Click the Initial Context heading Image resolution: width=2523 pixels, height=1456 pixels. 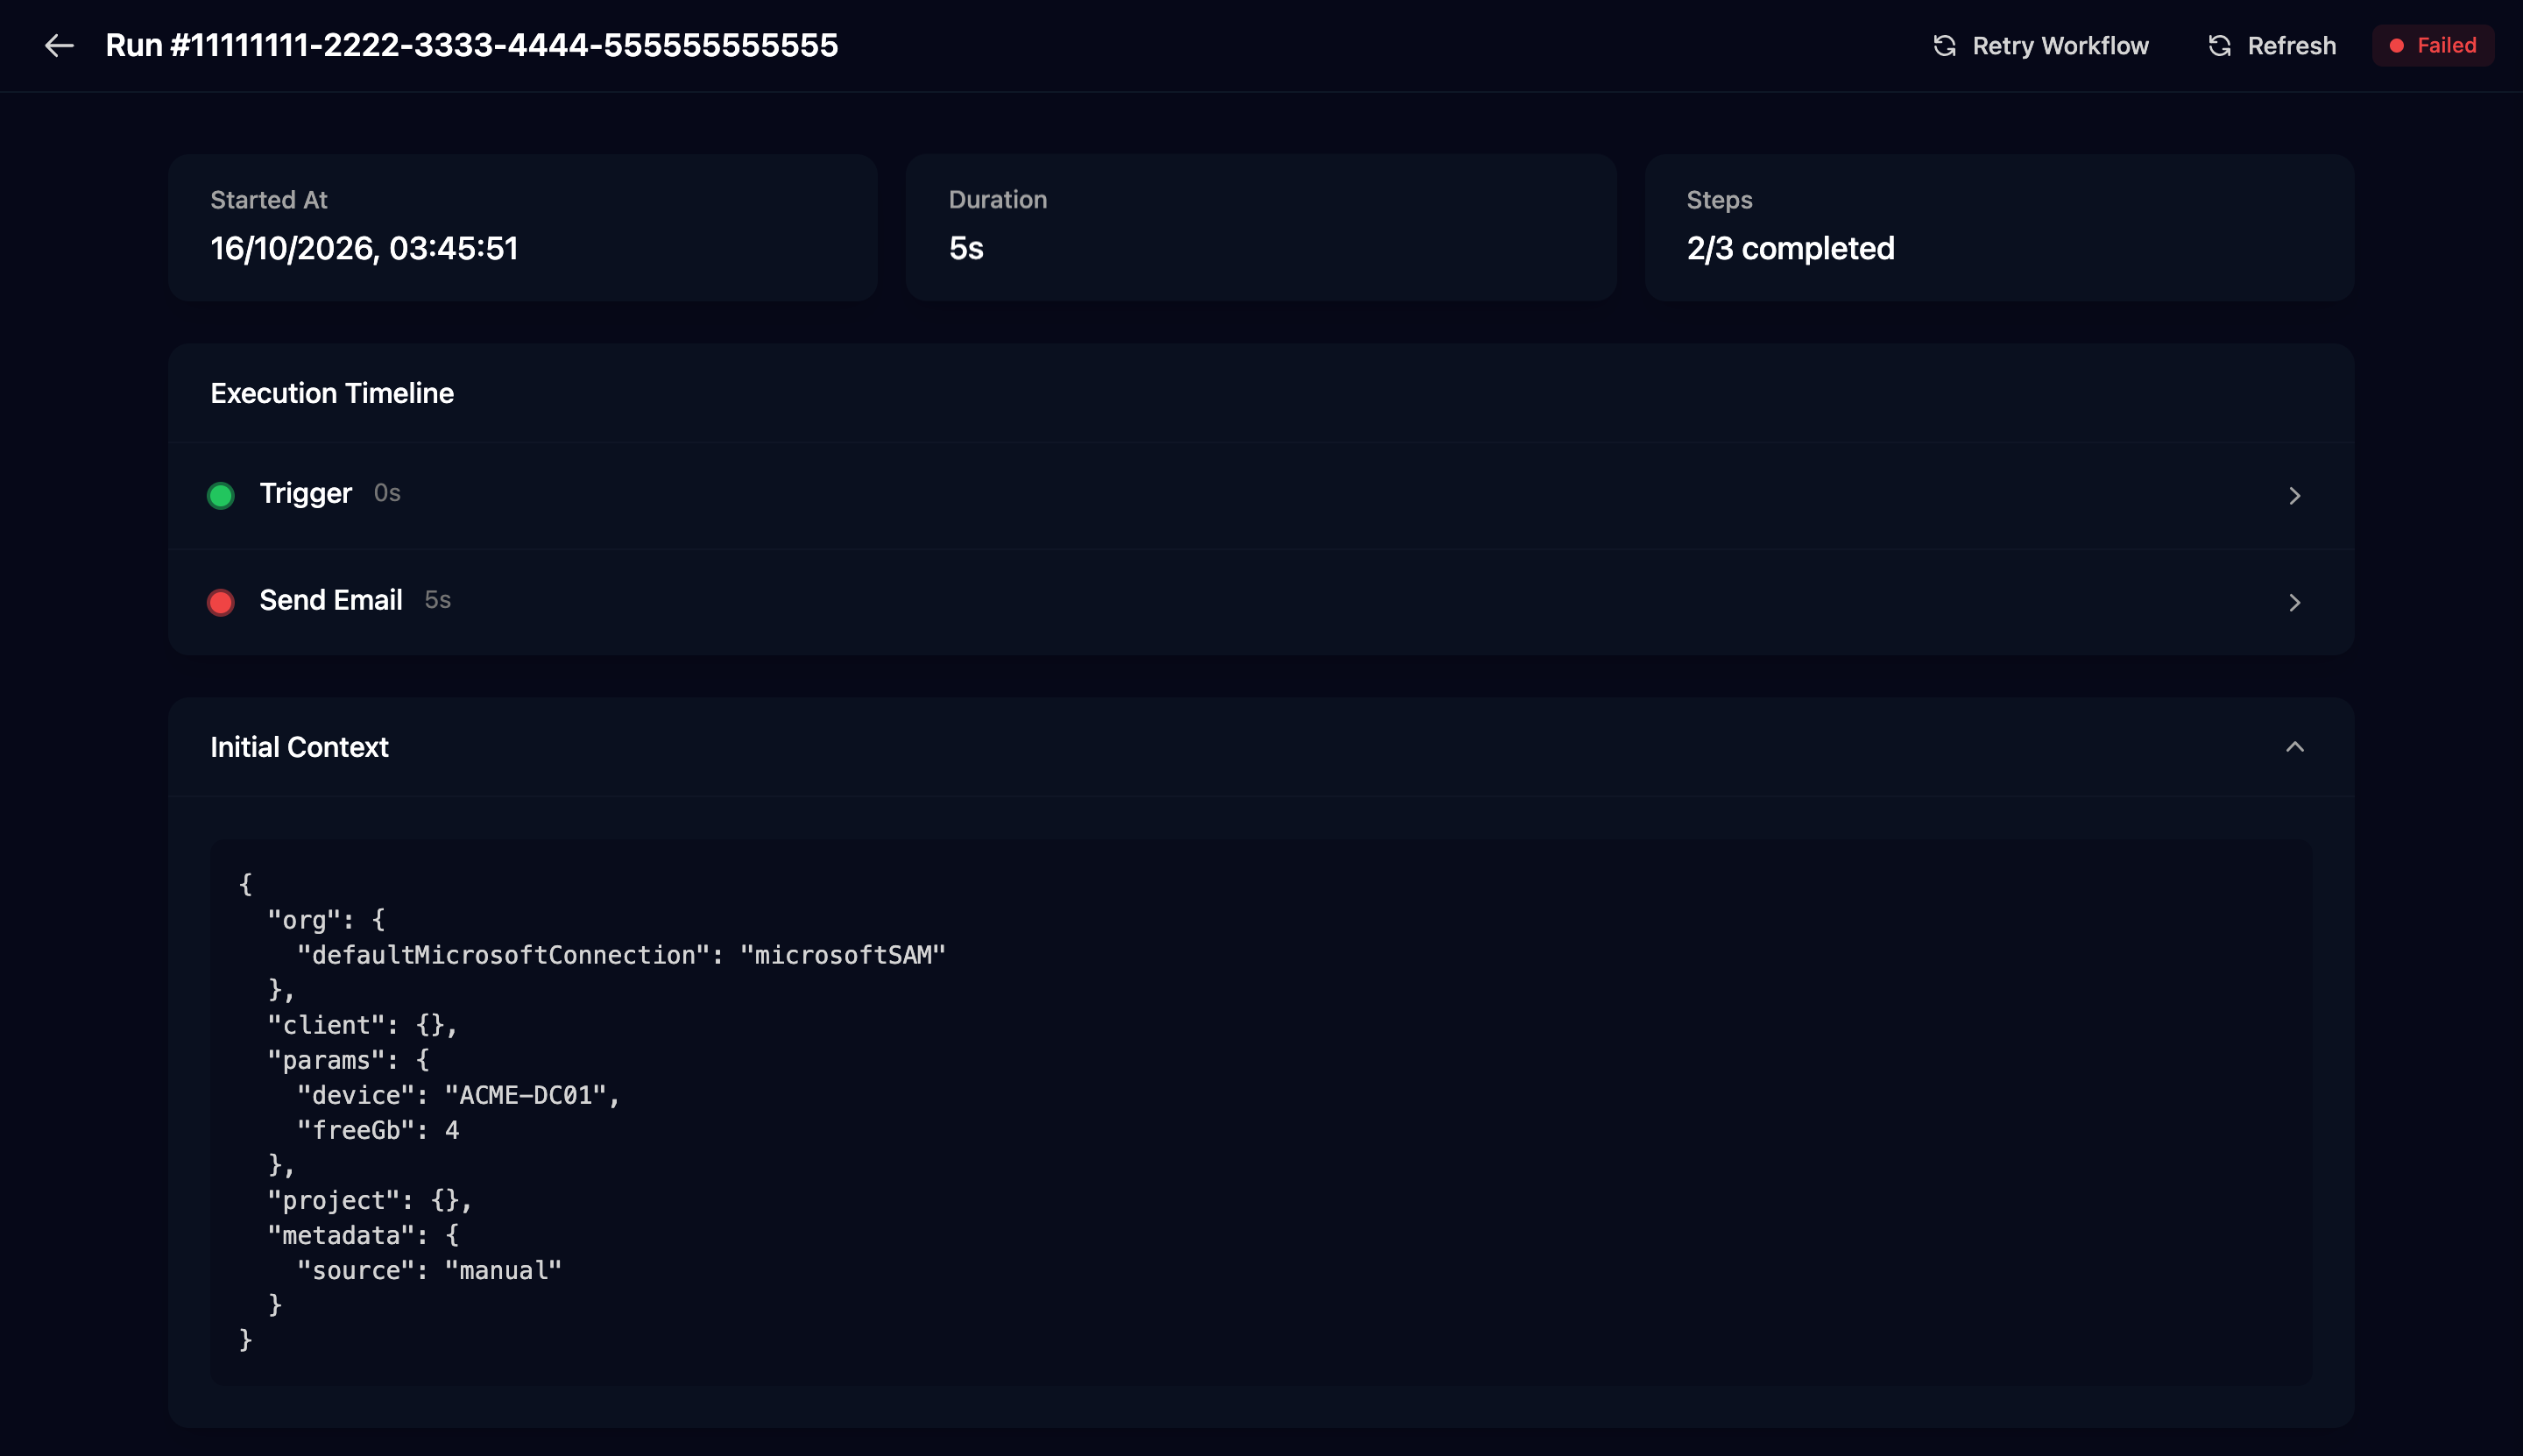click(299, 747)
